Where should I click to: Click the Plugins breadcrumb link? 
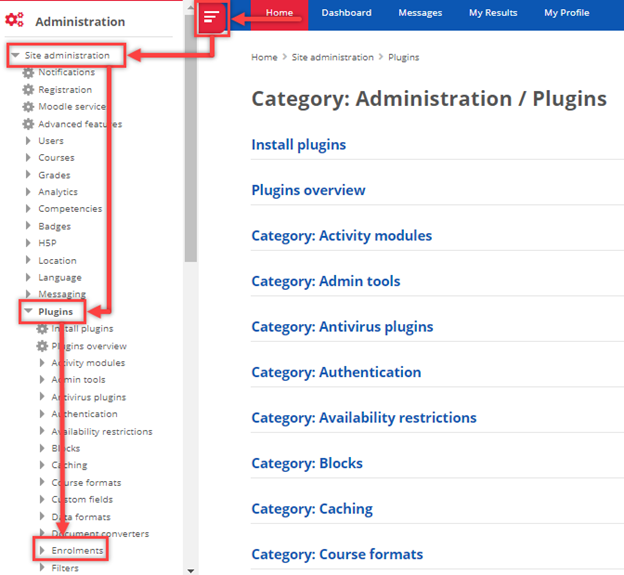404,57
